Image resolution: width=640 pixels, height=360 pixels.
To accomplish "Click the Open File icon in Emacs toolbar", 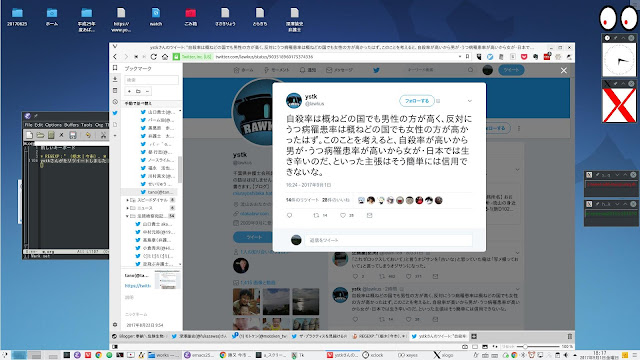I will pos(40,135).
